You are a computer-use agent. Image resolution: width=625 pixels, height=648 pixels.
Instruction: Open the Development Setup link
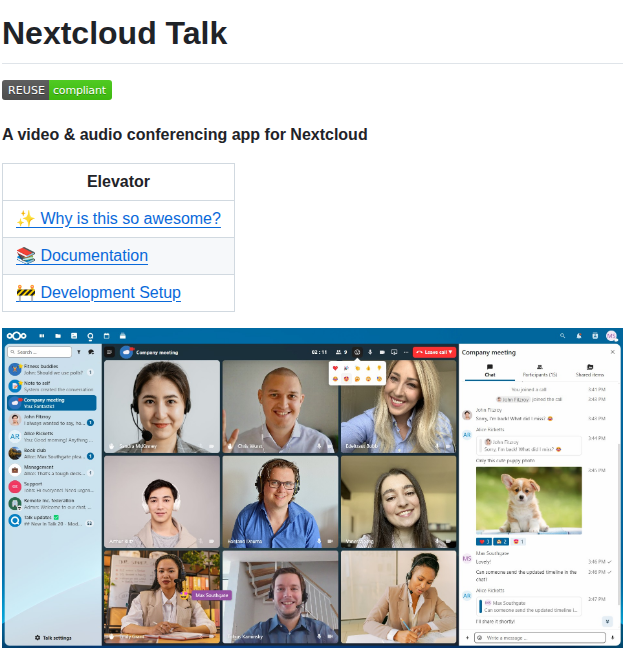coord(98,292)
